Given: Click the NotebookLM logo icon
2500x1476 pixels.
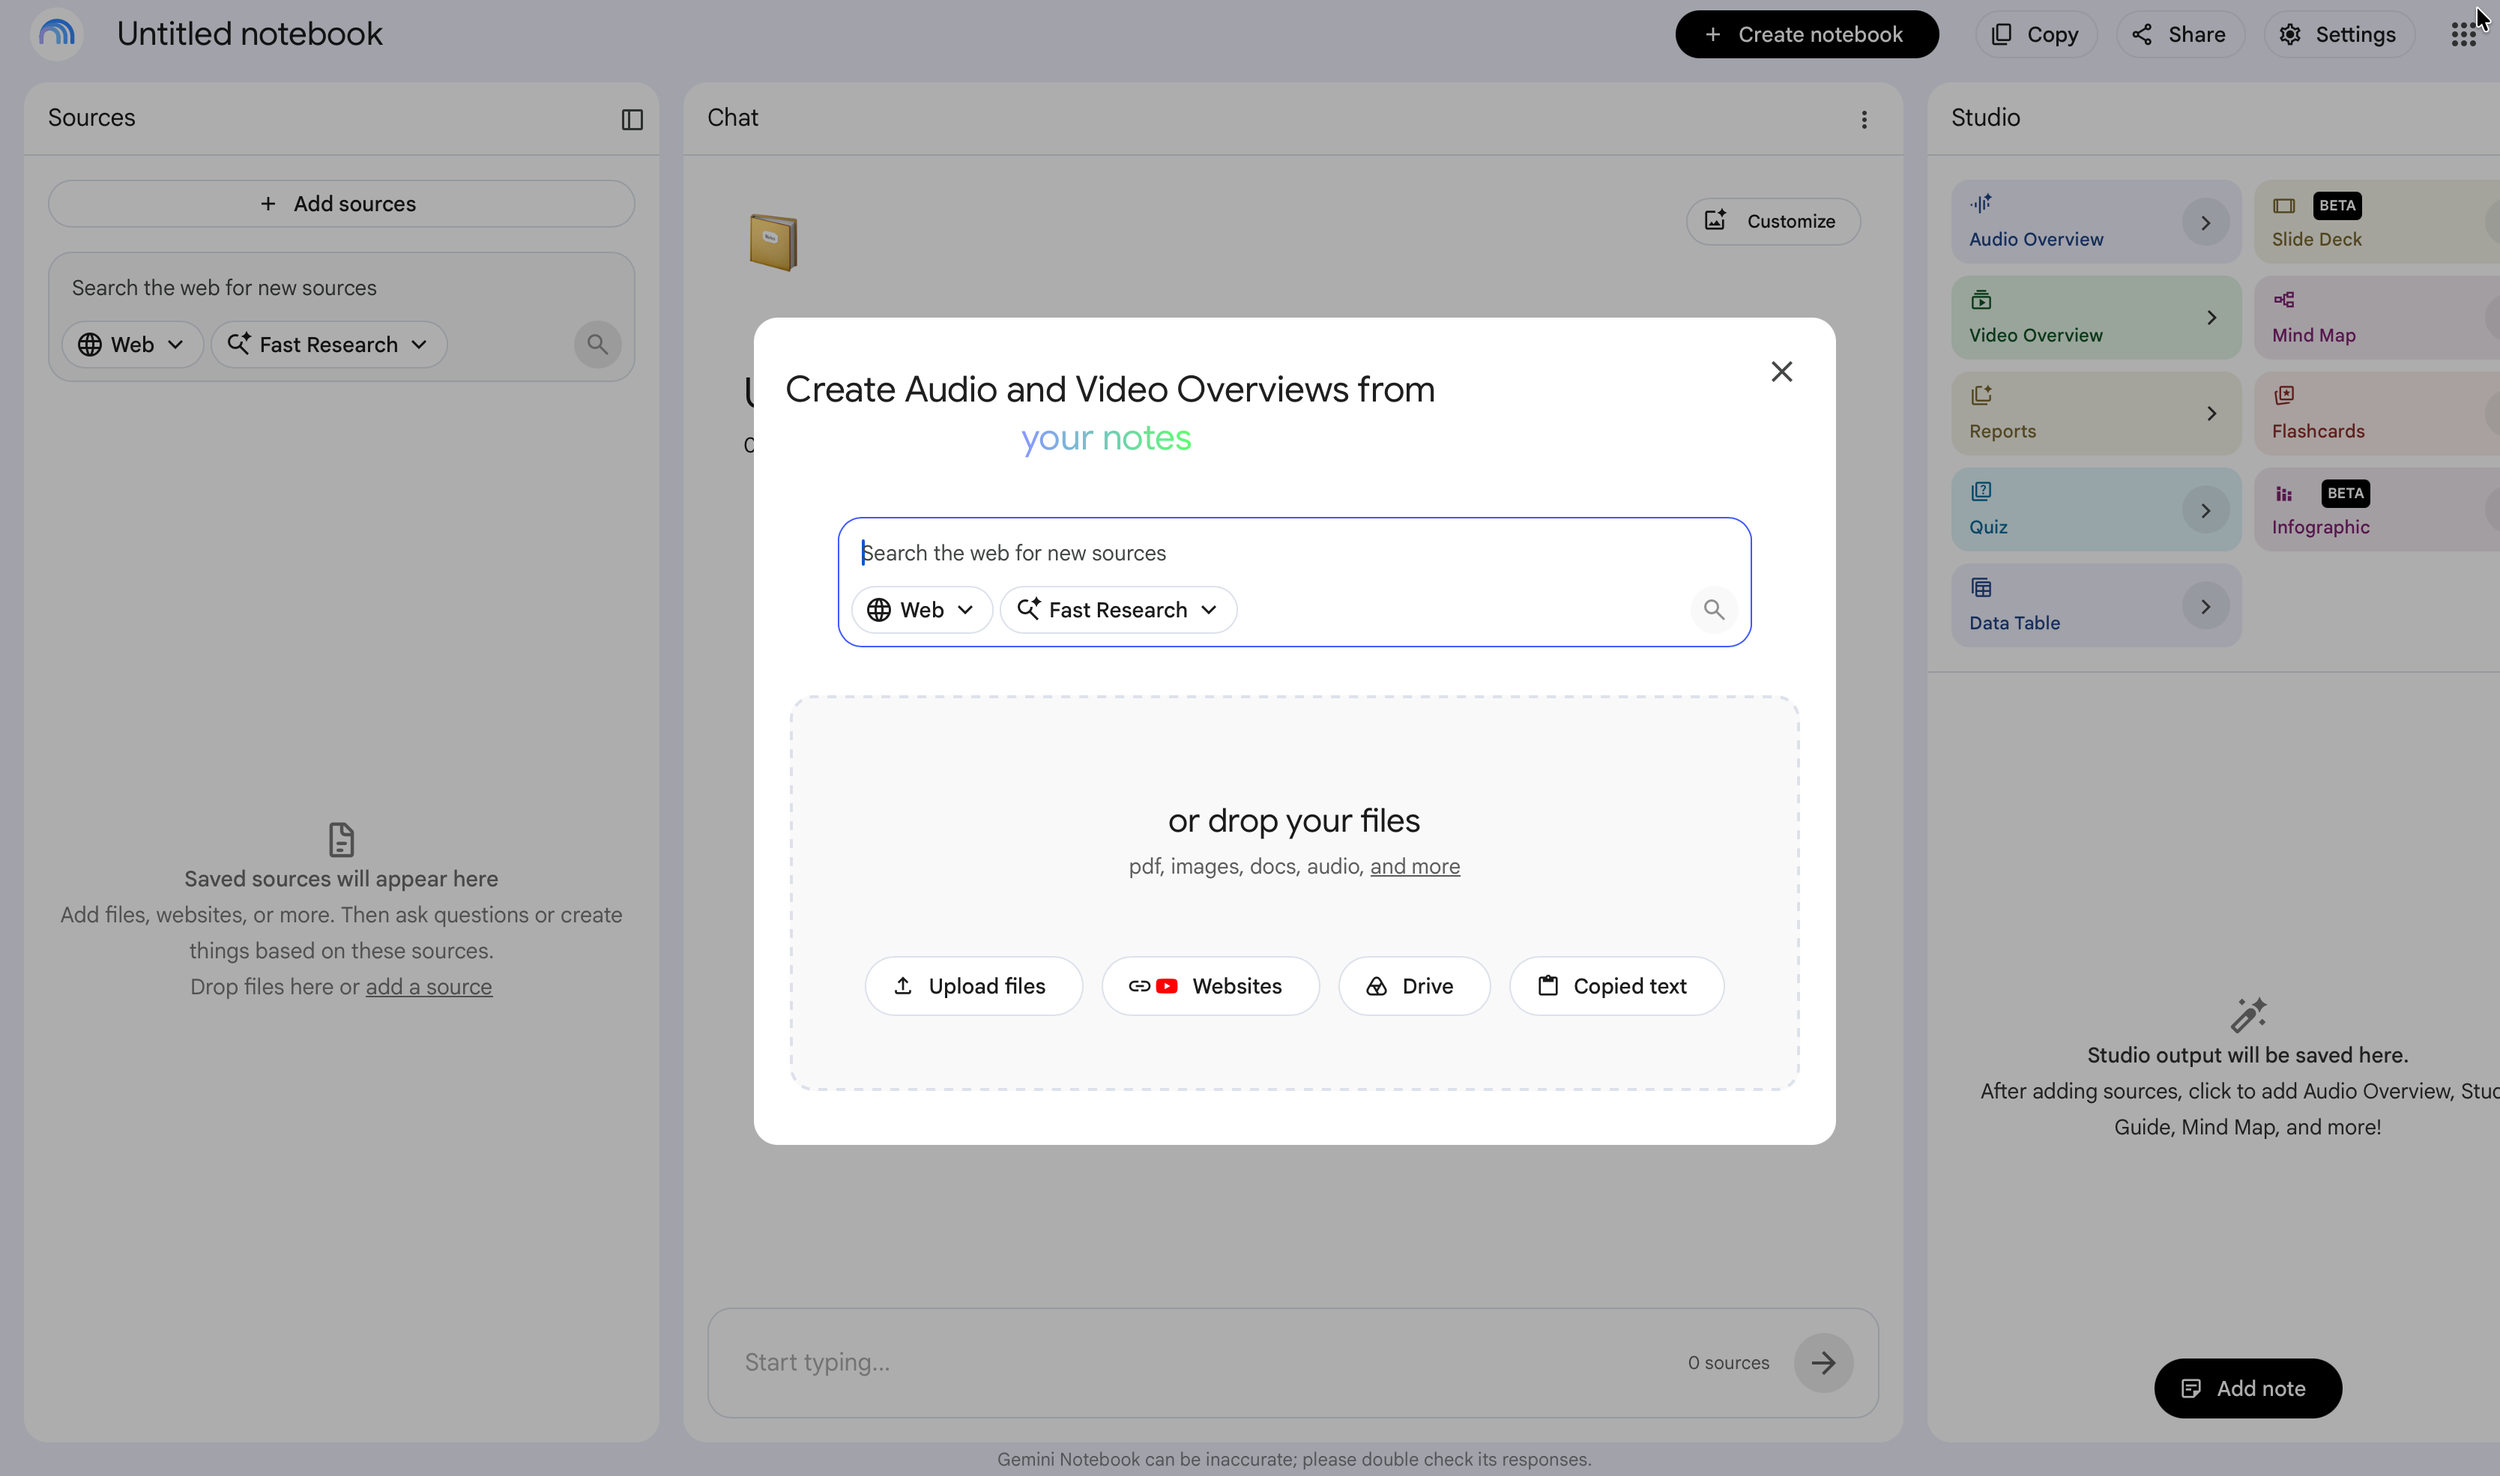Looking at the screenshot, I should (x=56, y=34).
